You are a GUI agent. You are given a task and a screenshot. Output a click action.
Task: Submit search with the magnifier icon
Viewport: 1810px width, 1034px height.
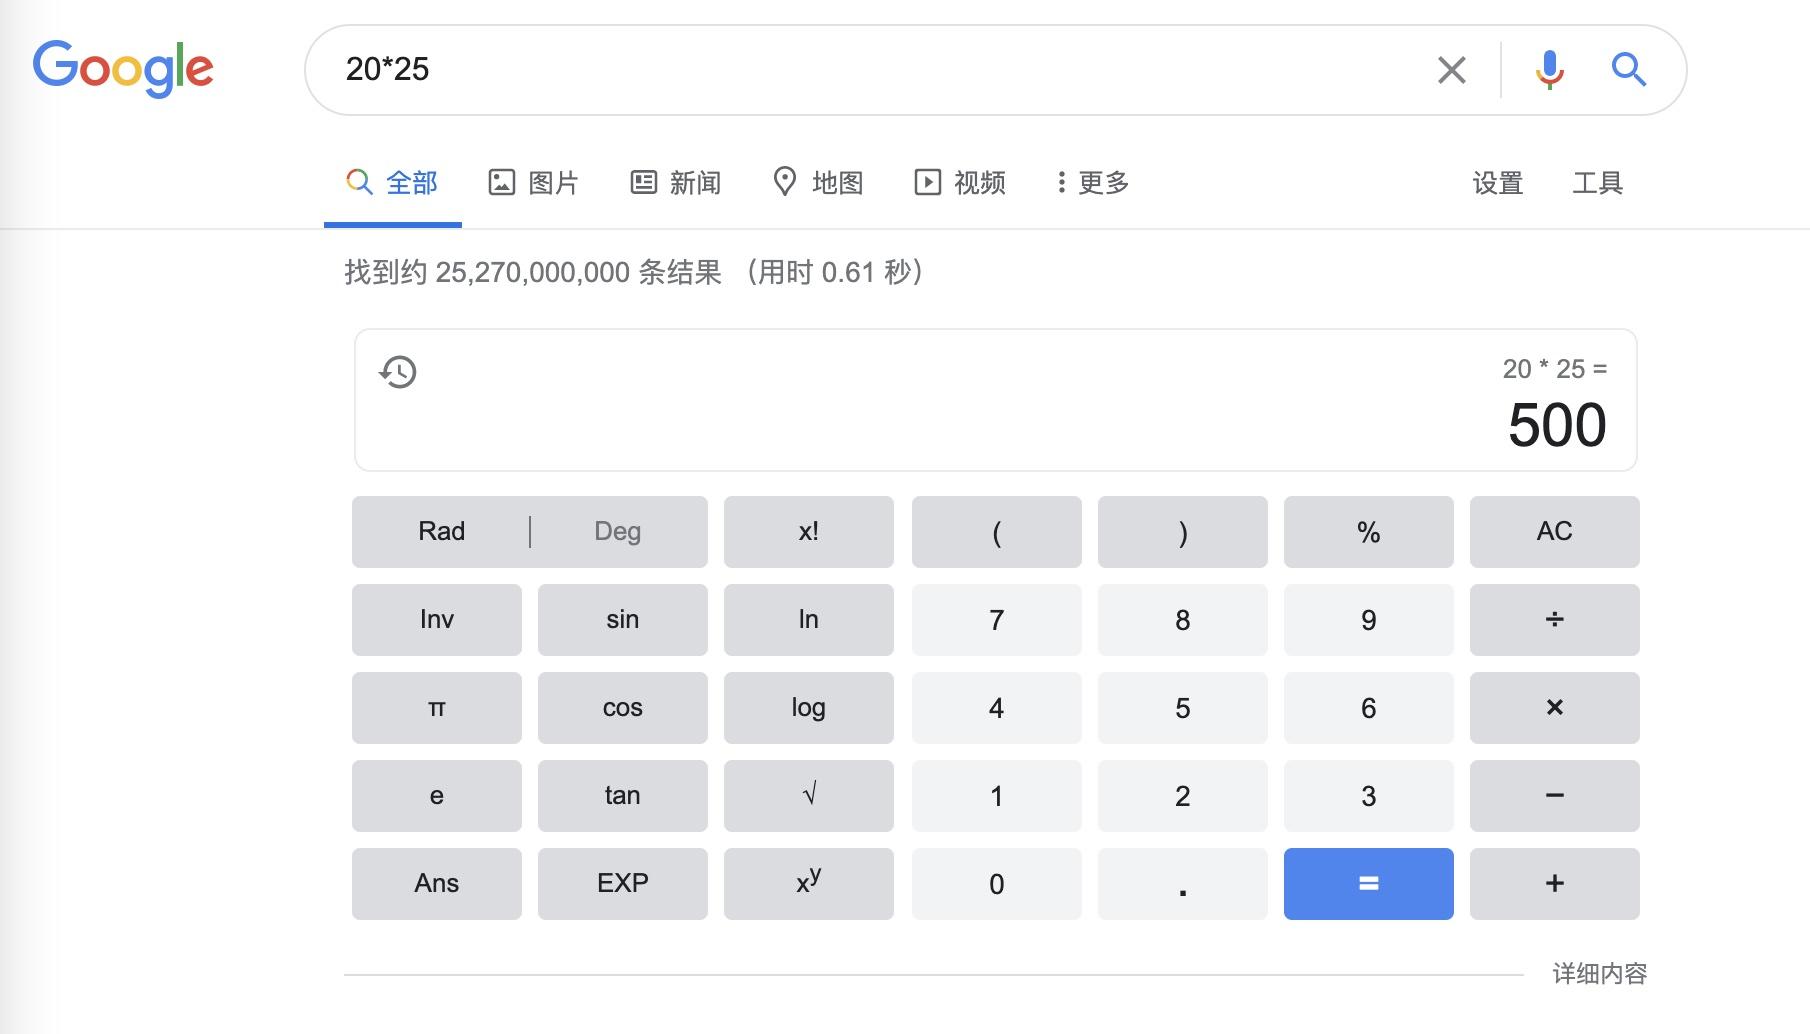[x=1628, y=69]
